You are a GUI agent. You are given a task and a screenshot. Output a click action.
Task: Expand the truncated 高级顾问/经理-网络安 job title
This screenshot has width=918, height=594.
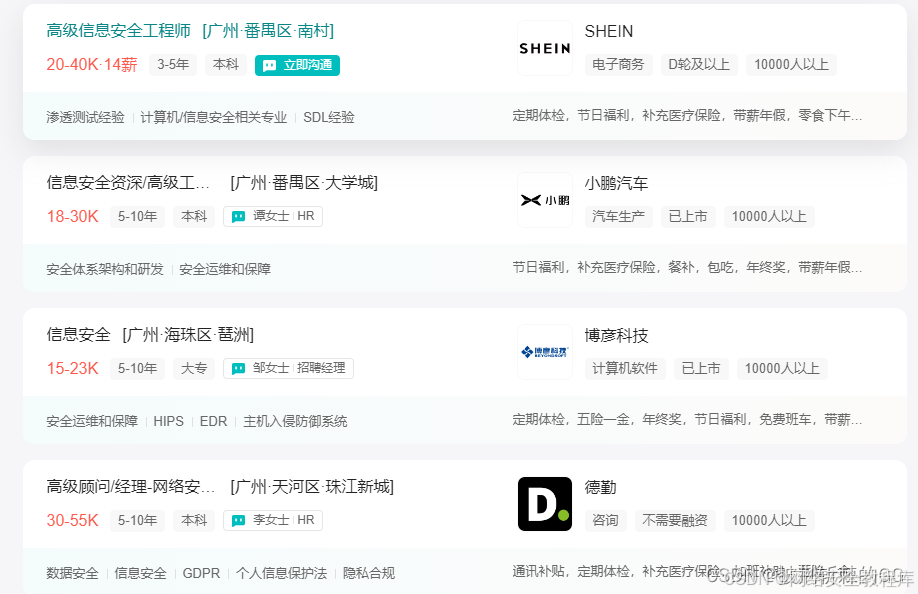click(x=130, y=487)
